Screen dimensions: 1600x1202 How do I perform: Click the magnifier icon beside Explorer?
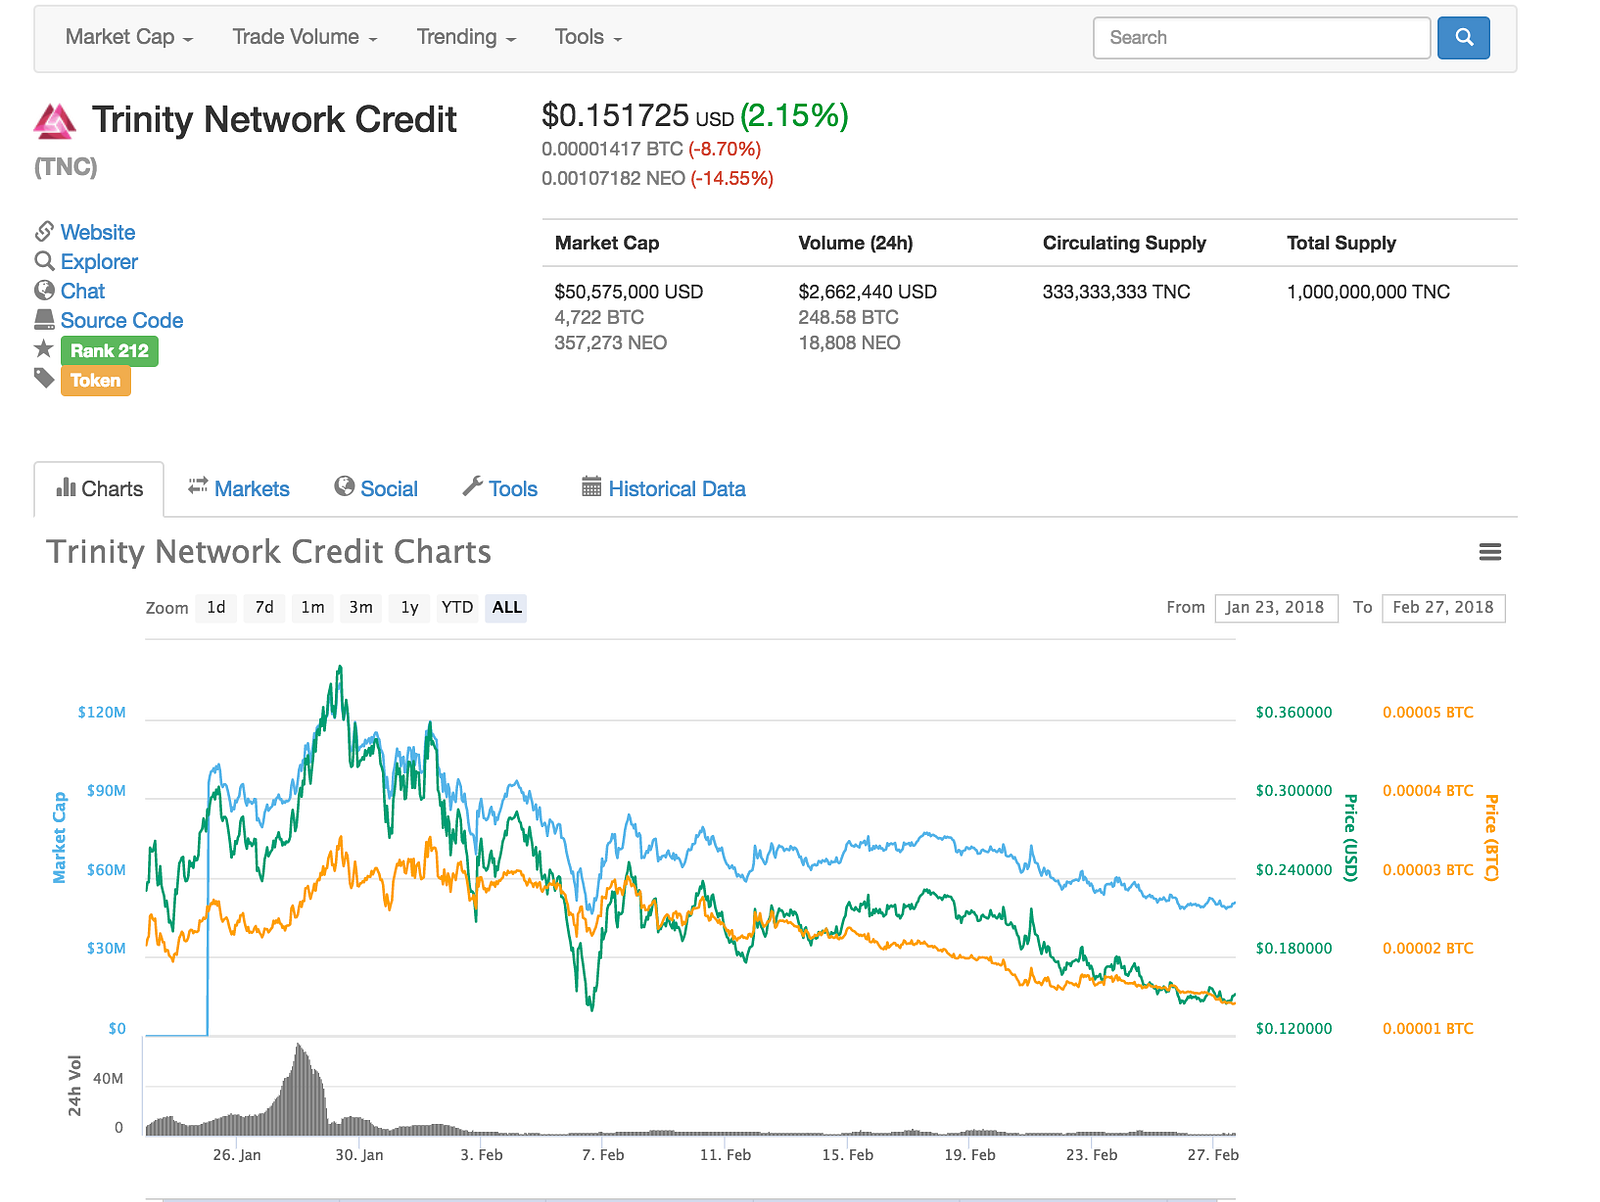(44, 261)
